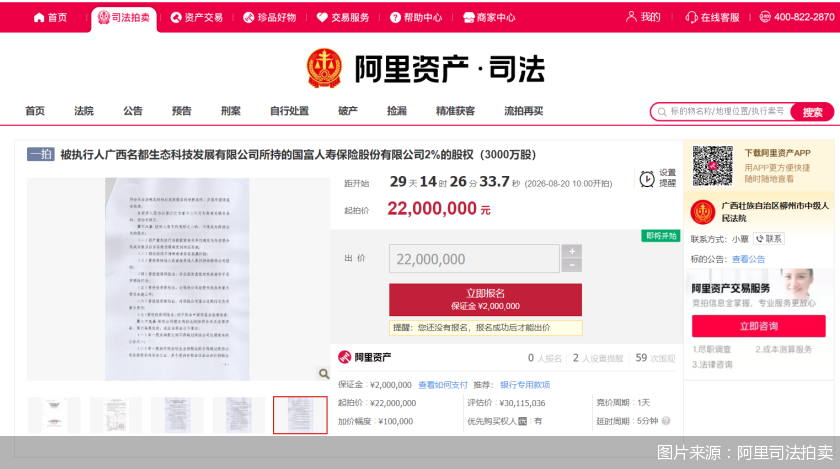Open 我的 account menu
This screenshot has width=840, height=469.
[x=643, y=17]
